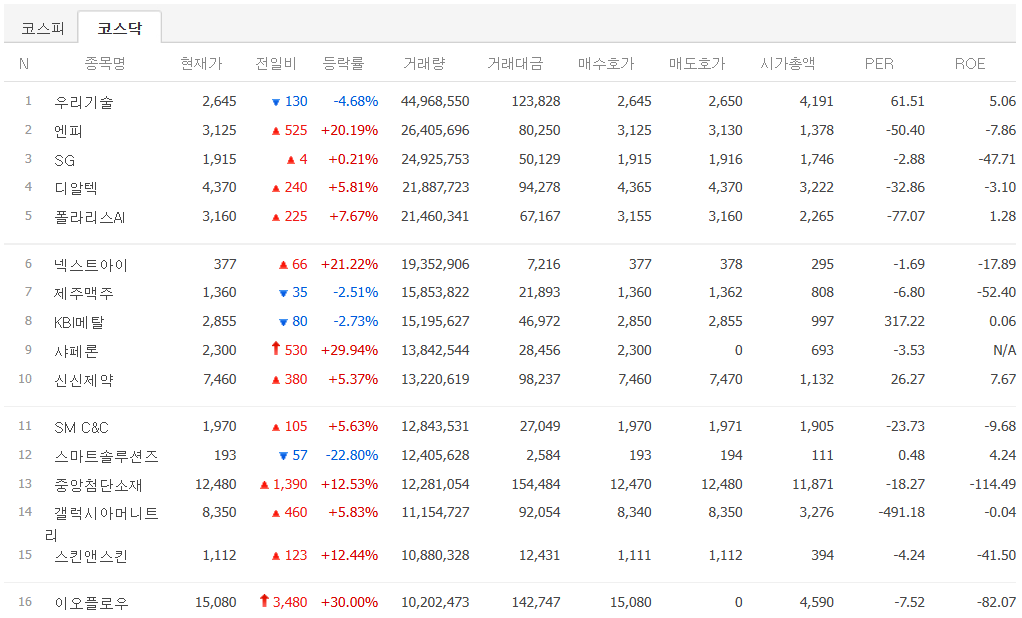Click the 123,828 trading value for 우리기술

click(x=536, y=101)
